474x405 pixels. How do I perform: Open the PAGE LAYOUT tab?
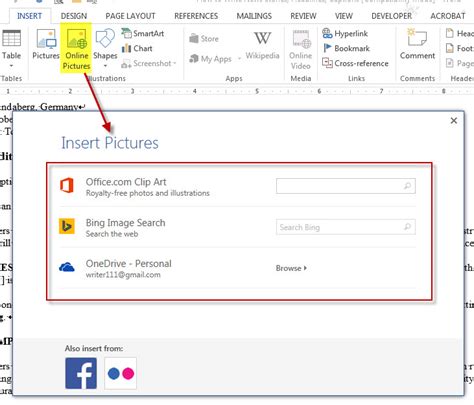(130, 16)
